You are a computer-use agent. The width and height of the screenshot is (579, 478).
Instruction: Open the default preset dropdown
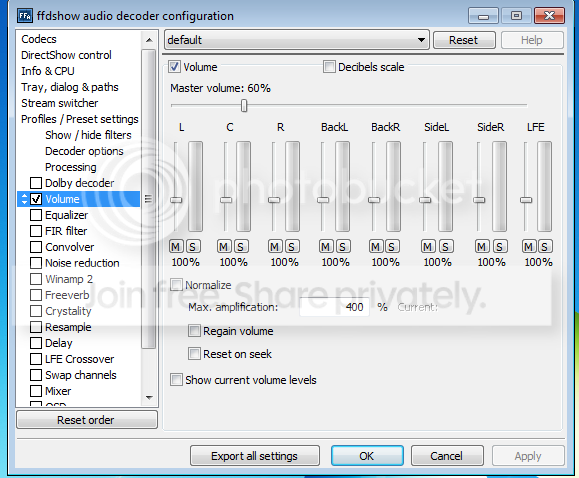pyautogui.click(x=297, y=40)
